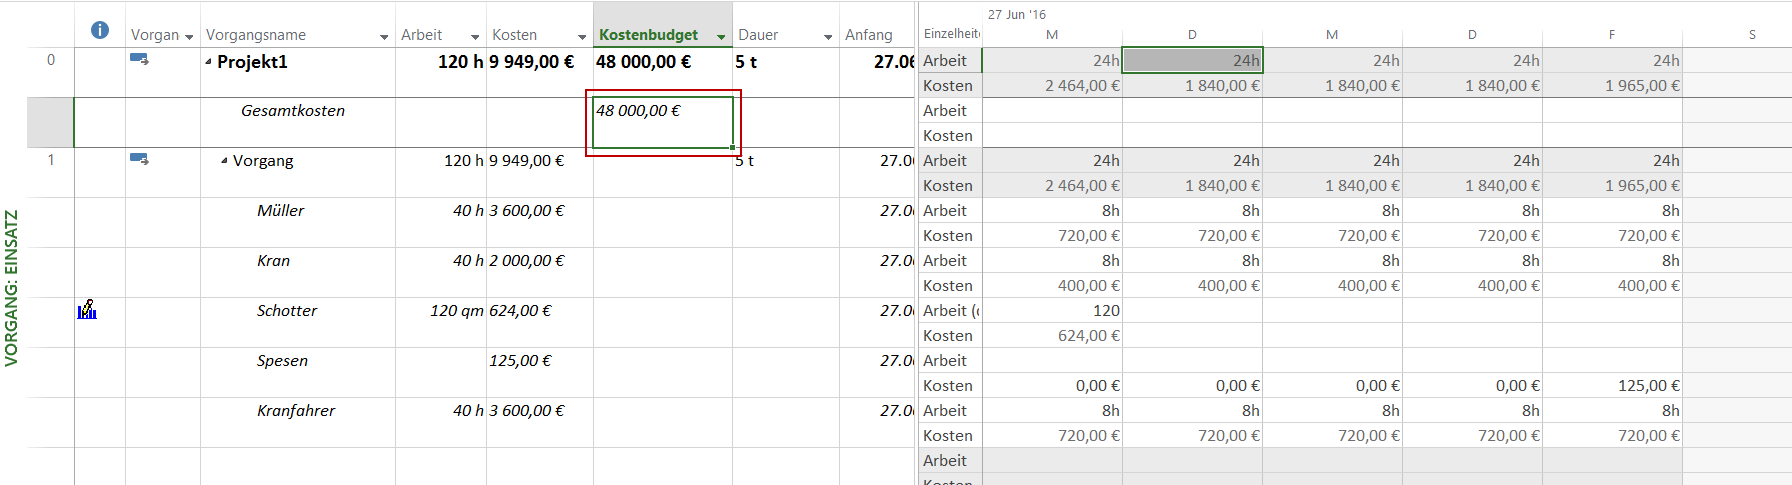Click the 27 Jun '16 timescale header
Viewport: 1792px width, 485px height.
(x=1017, y=14)
